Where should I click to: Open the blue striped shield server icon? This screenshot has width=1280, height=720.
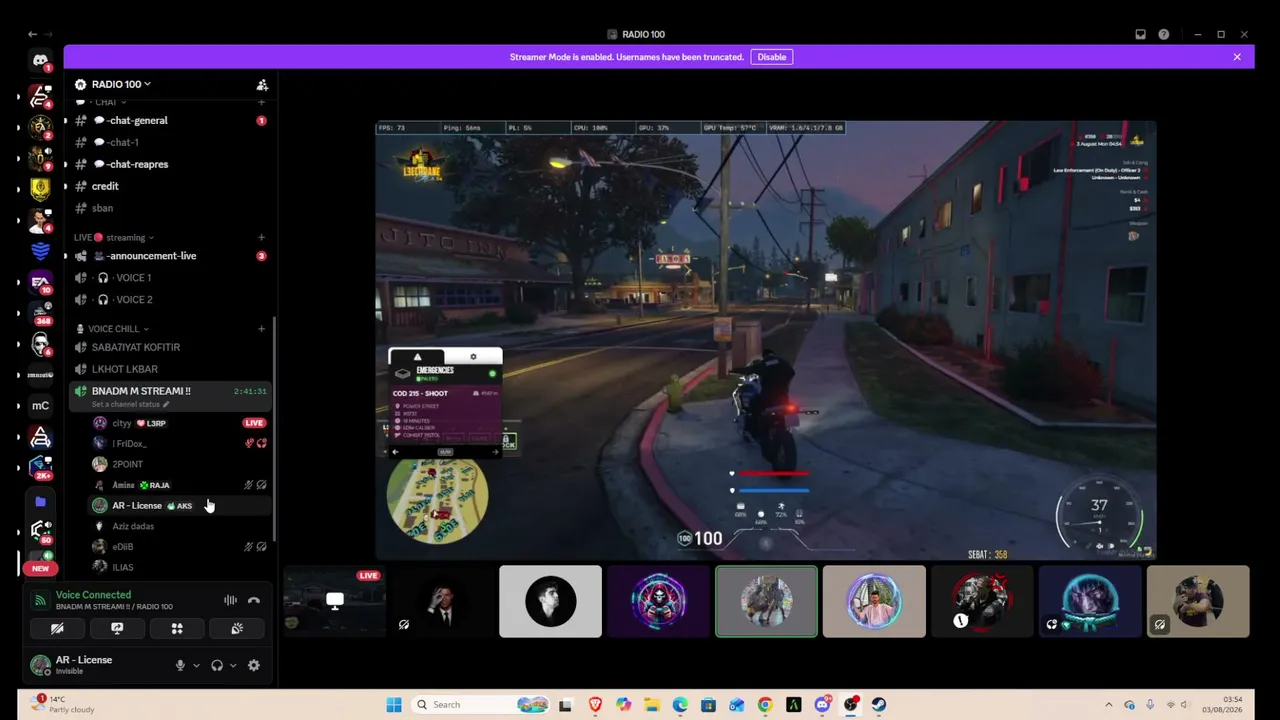click(x=40, y=251)
